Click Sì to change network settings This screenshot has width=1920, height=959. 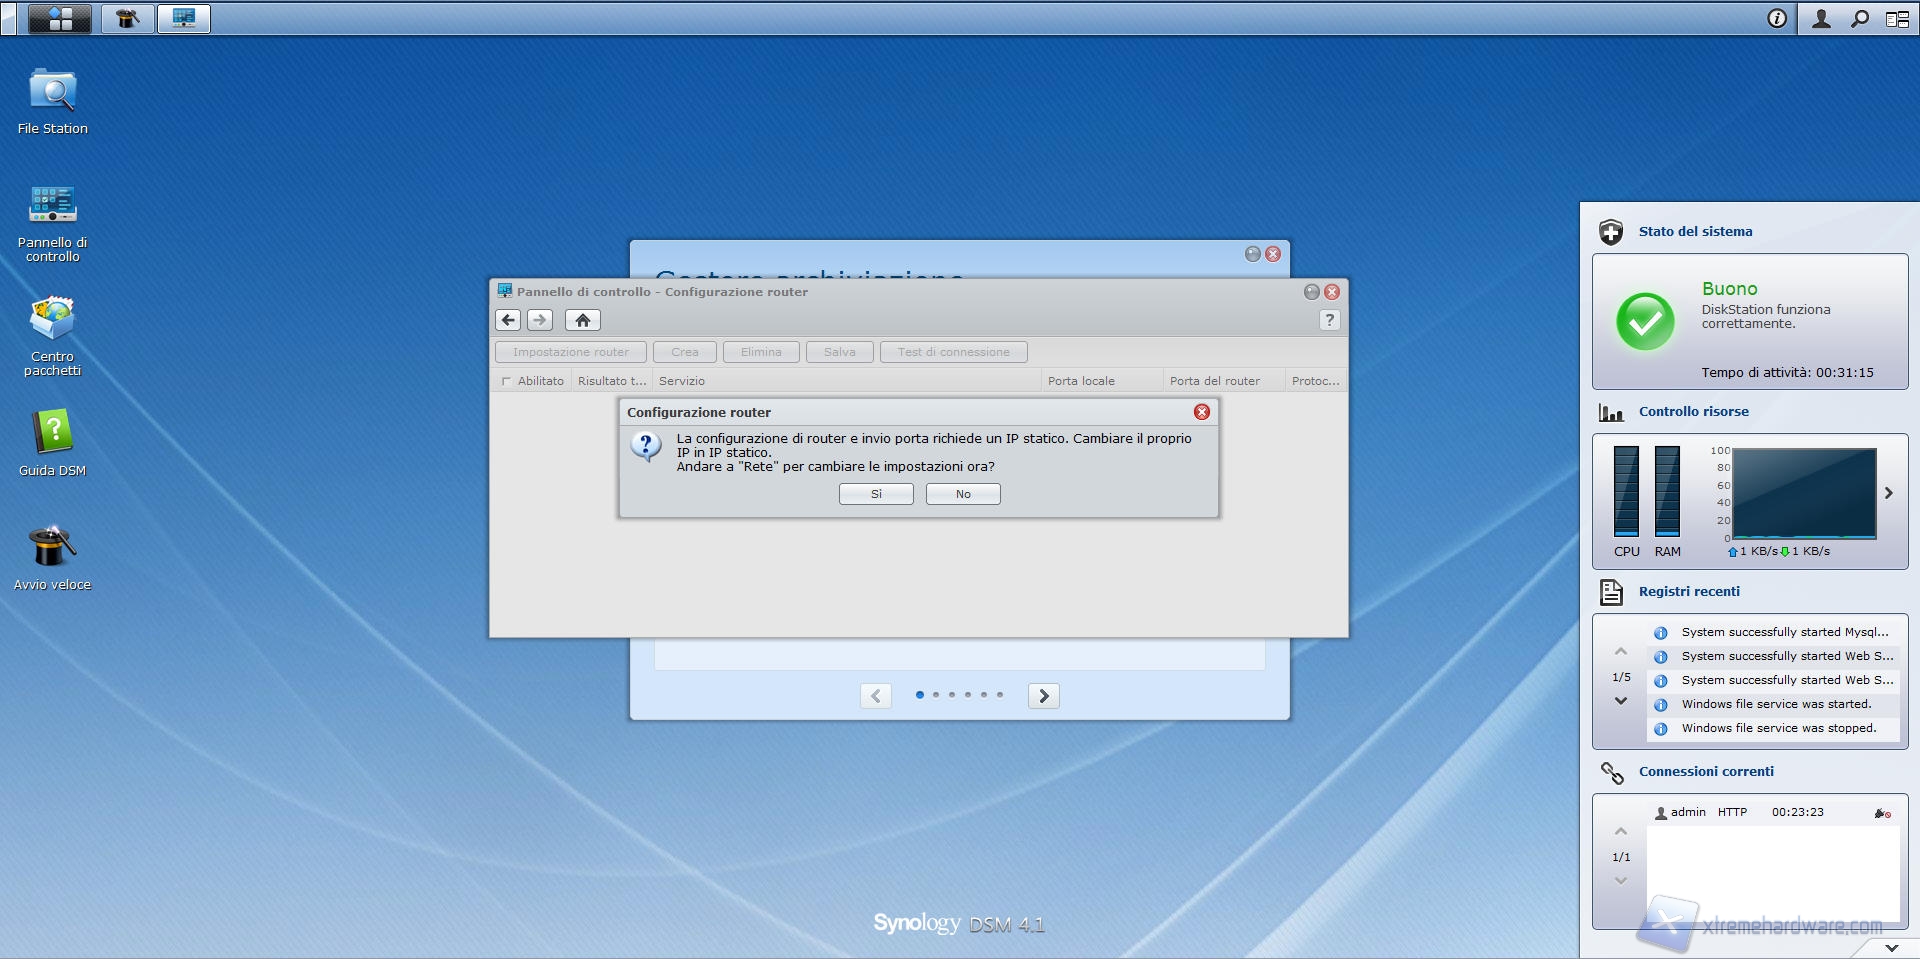pyautogui.click(x=876, y=494)
